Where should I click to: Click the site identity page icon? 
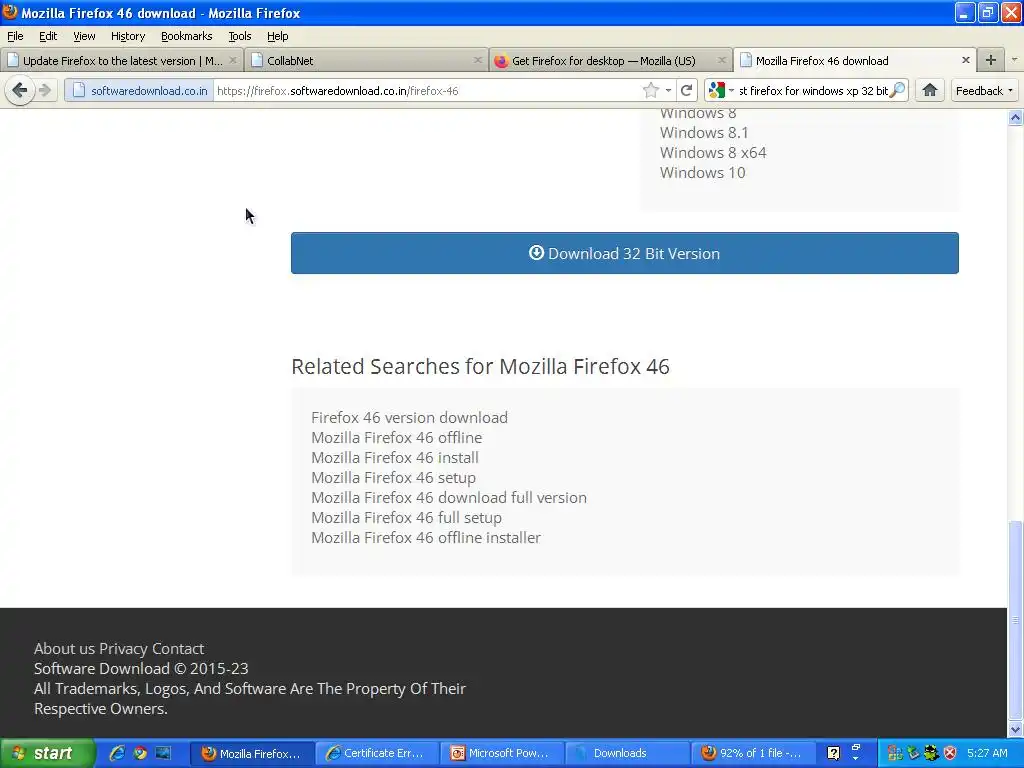click(78, 91)
